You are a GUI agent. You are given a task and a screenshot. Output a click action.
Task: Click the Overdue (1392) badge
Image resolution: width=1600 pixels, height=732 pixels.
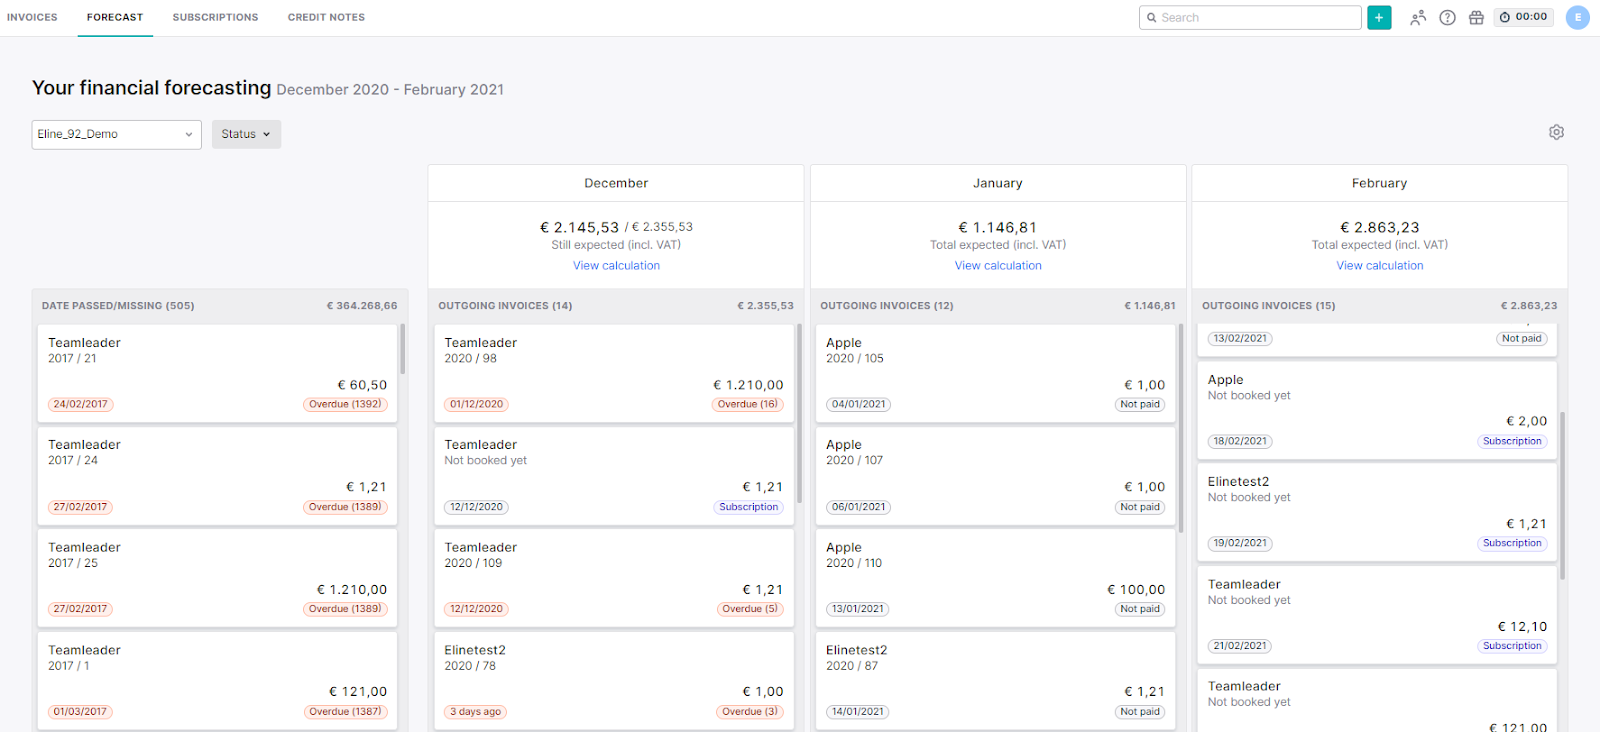pyautogui.click(x=345, y=405)
